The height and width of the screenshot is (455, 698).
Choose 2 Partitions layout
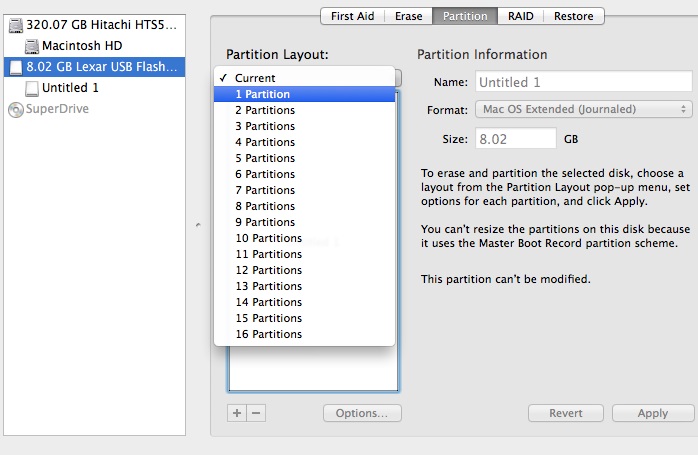[x=304, y=110]
